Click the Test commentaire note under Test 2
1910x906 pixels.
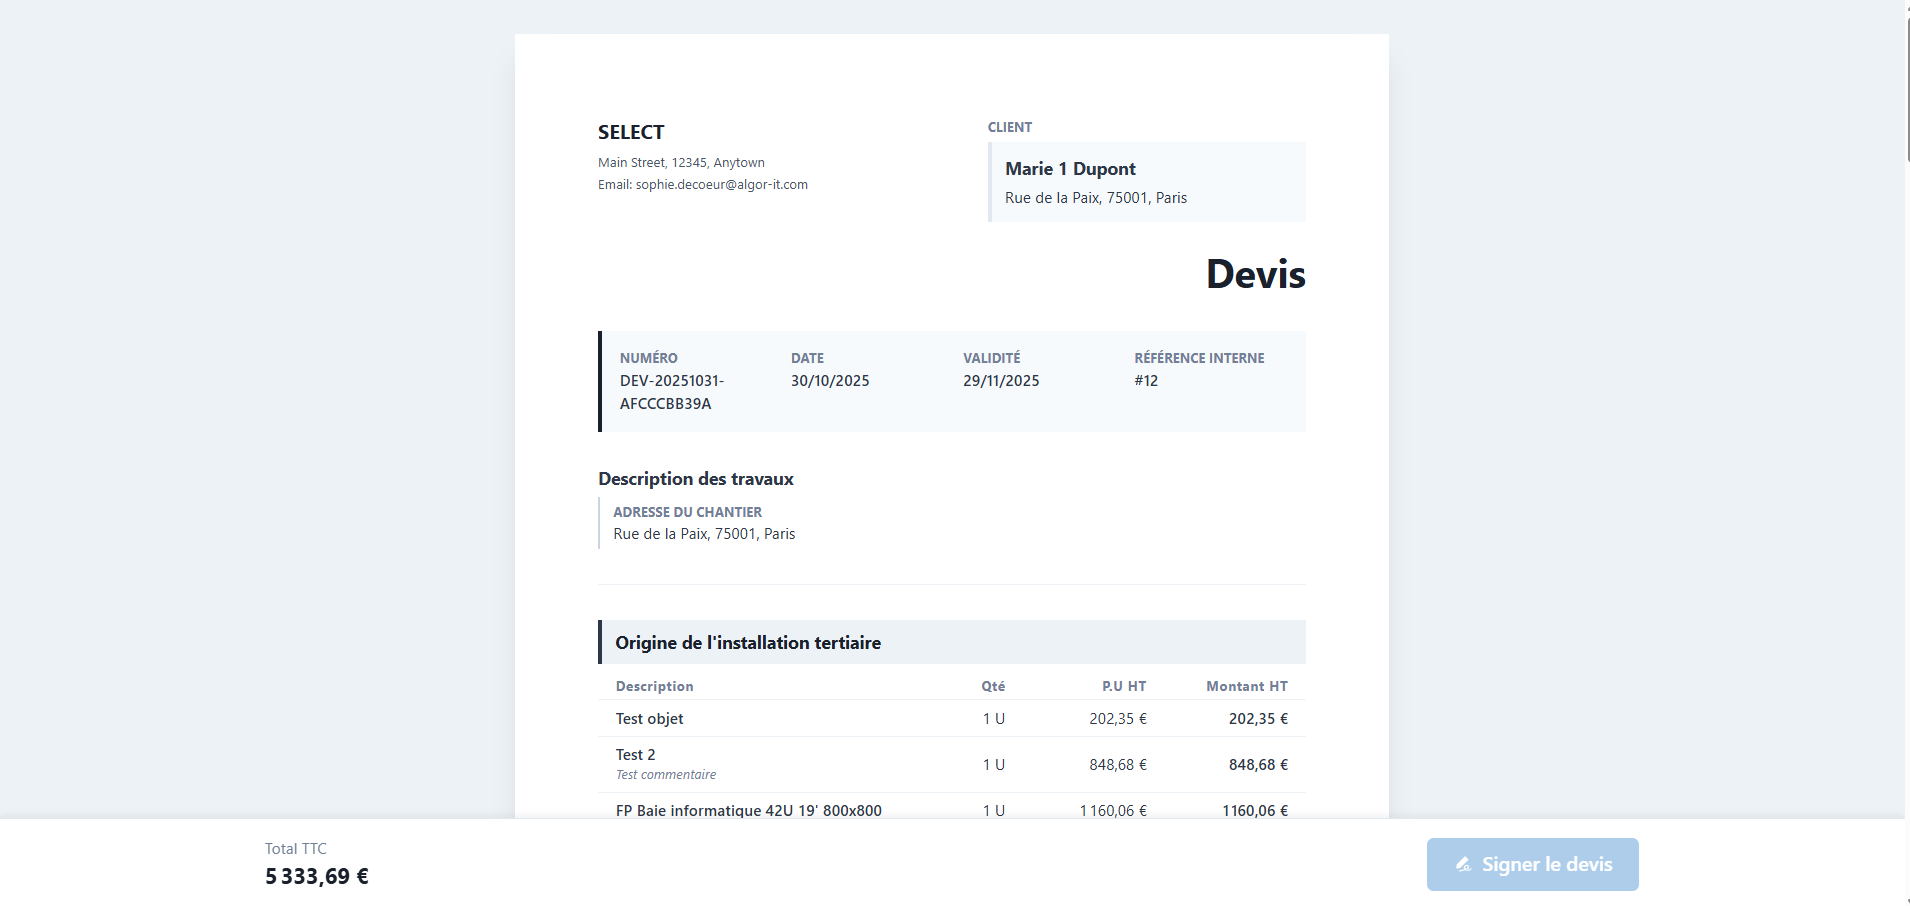(666, 775)
